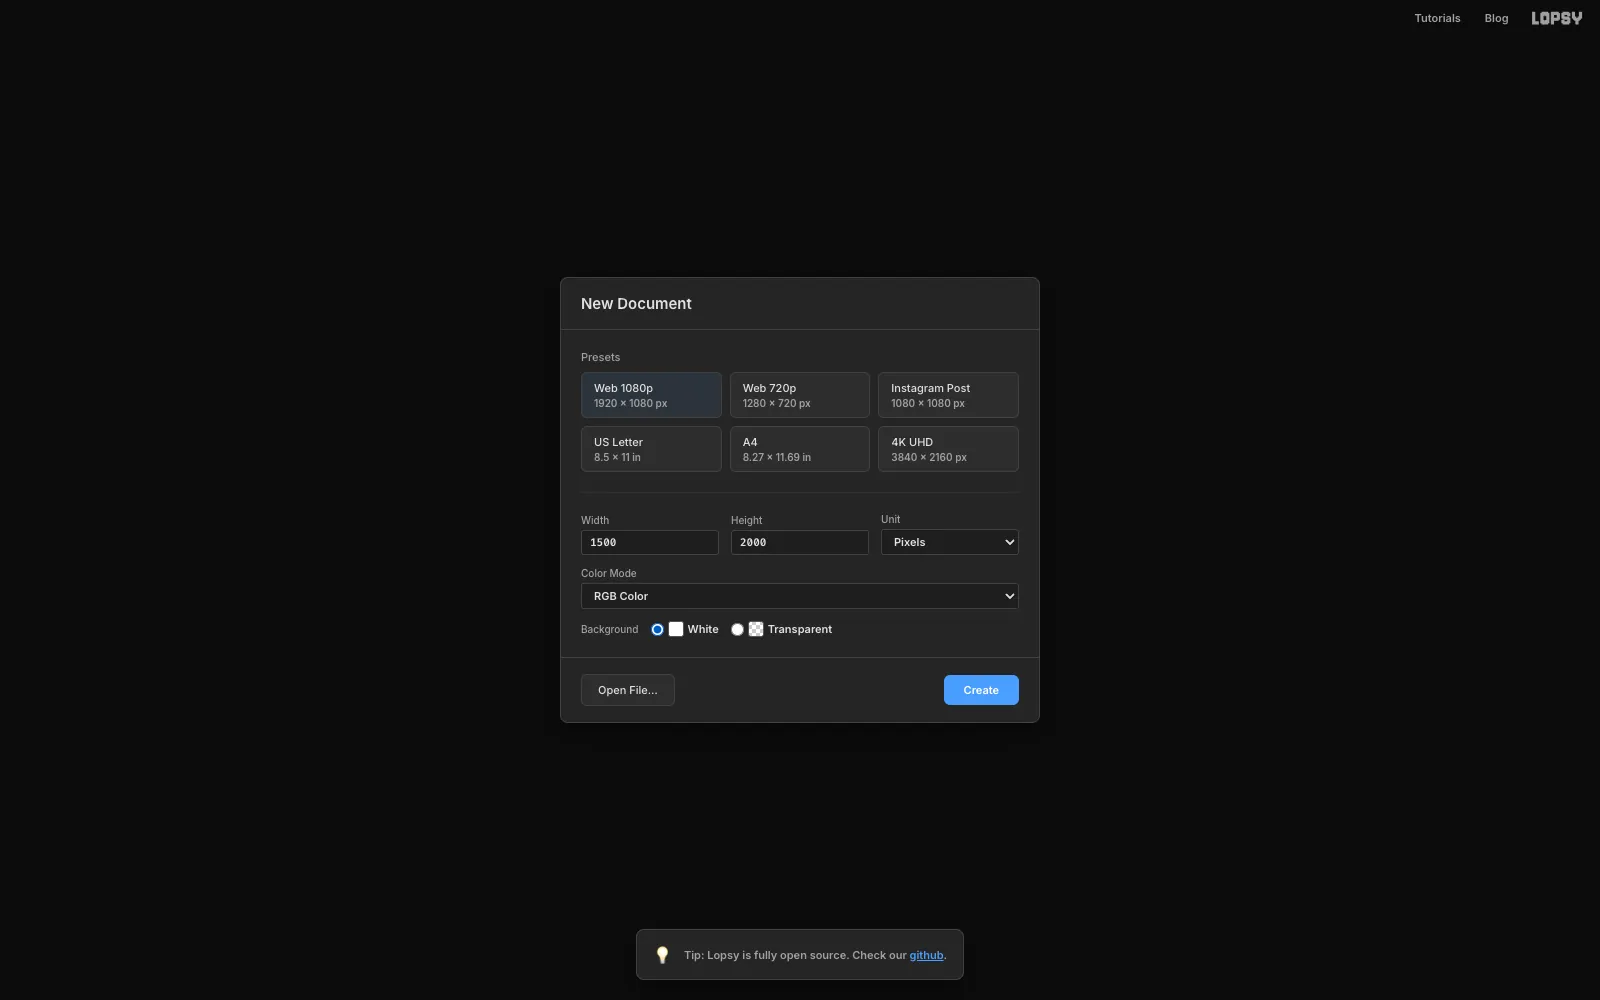
Task: Click the Width input field
Action: click(650, 542)
